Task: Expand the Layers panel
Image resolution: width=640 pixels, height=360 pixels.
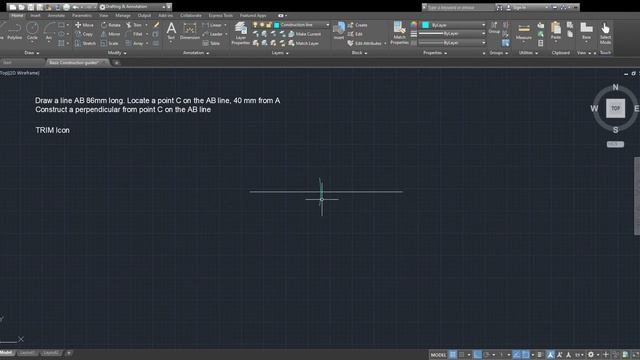Action: 280,53
